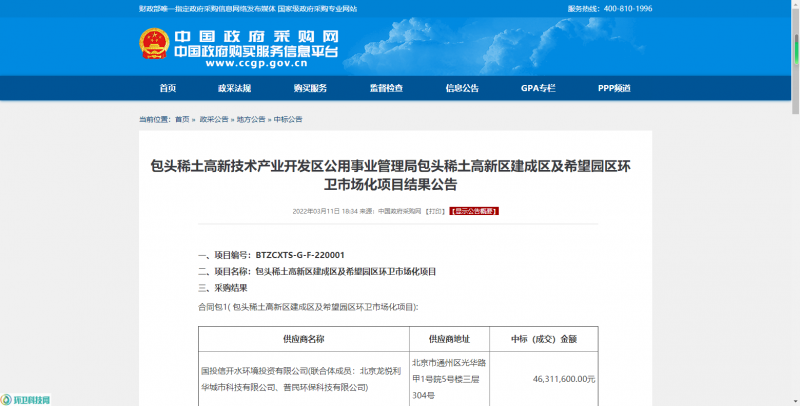800x406 pixels.
Task: Switch to the 信息公告 tab
Action: click(462, 88)
